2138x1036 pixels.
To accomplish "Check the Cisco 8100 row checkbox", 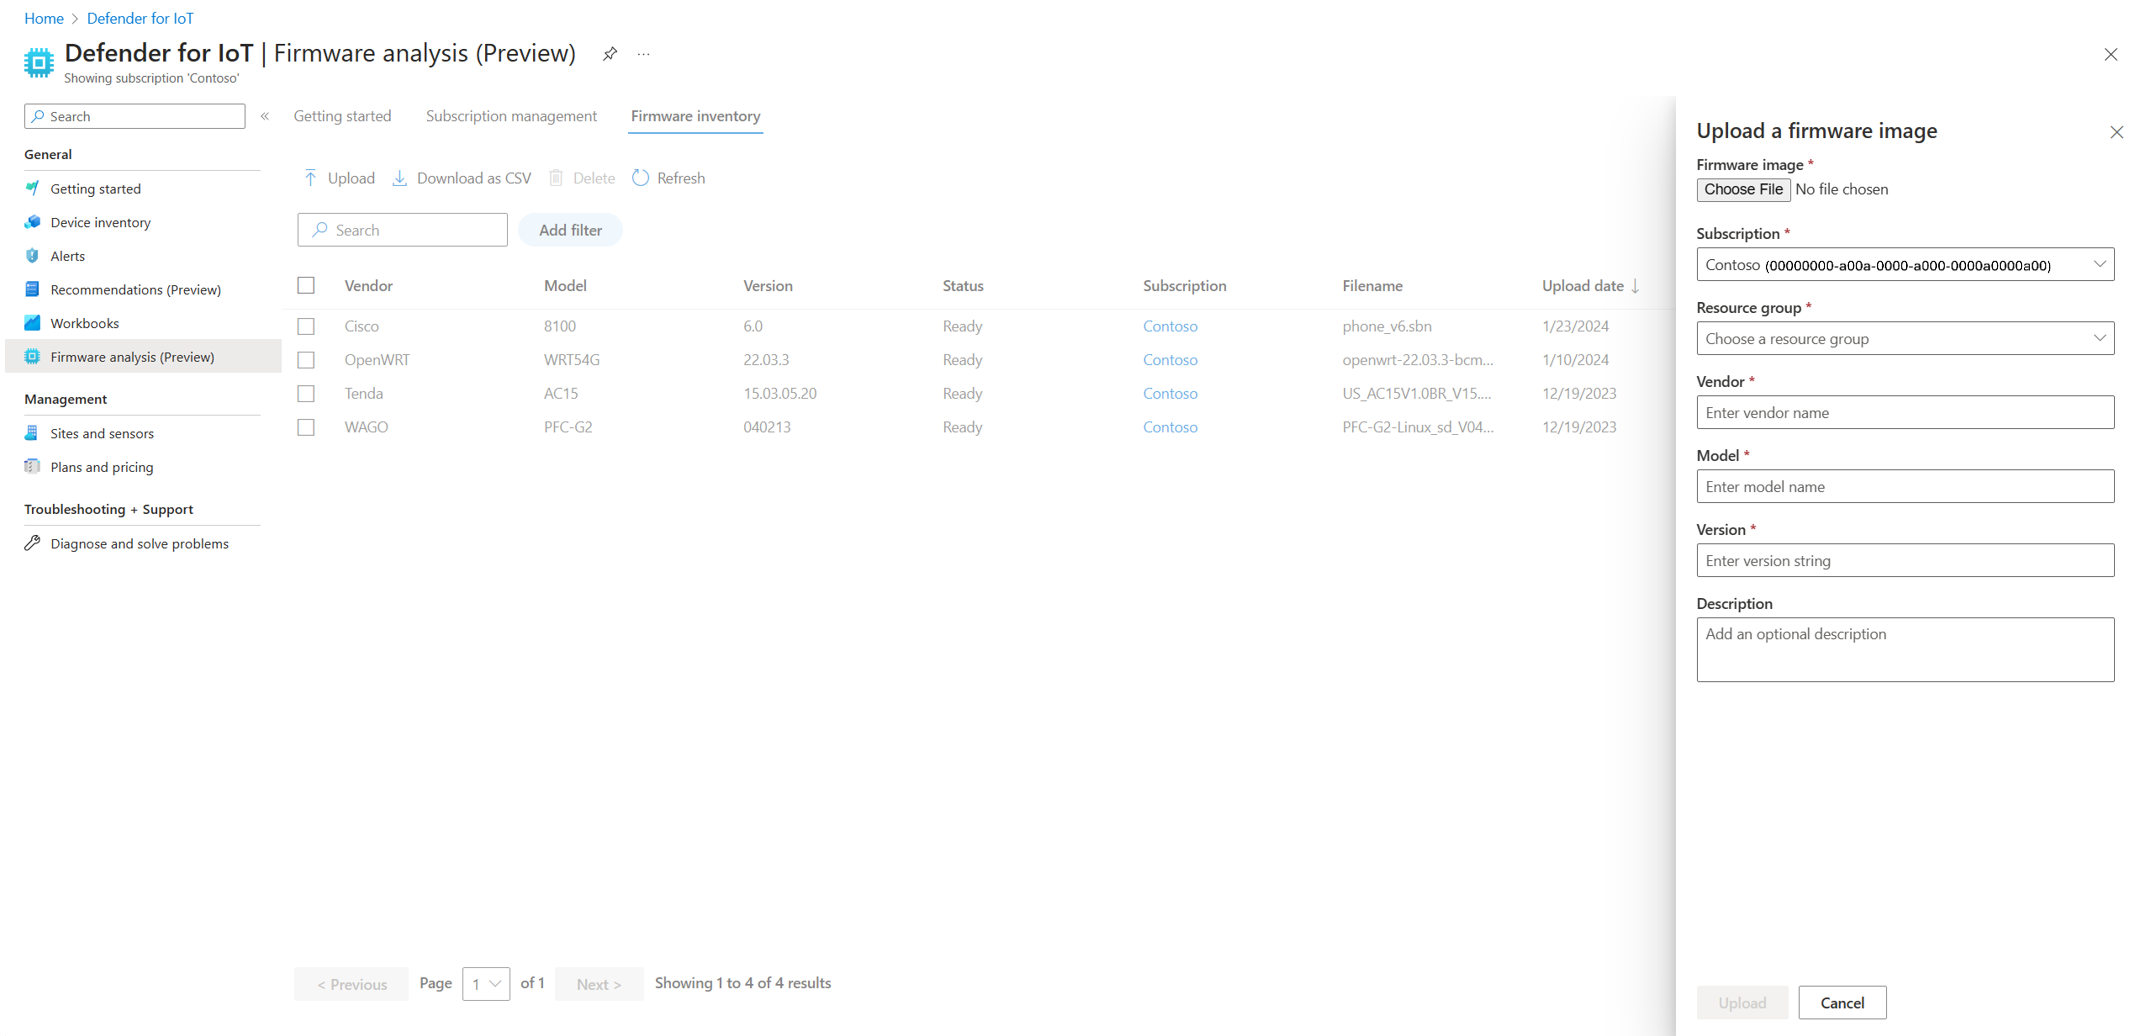I will (306, 326).
